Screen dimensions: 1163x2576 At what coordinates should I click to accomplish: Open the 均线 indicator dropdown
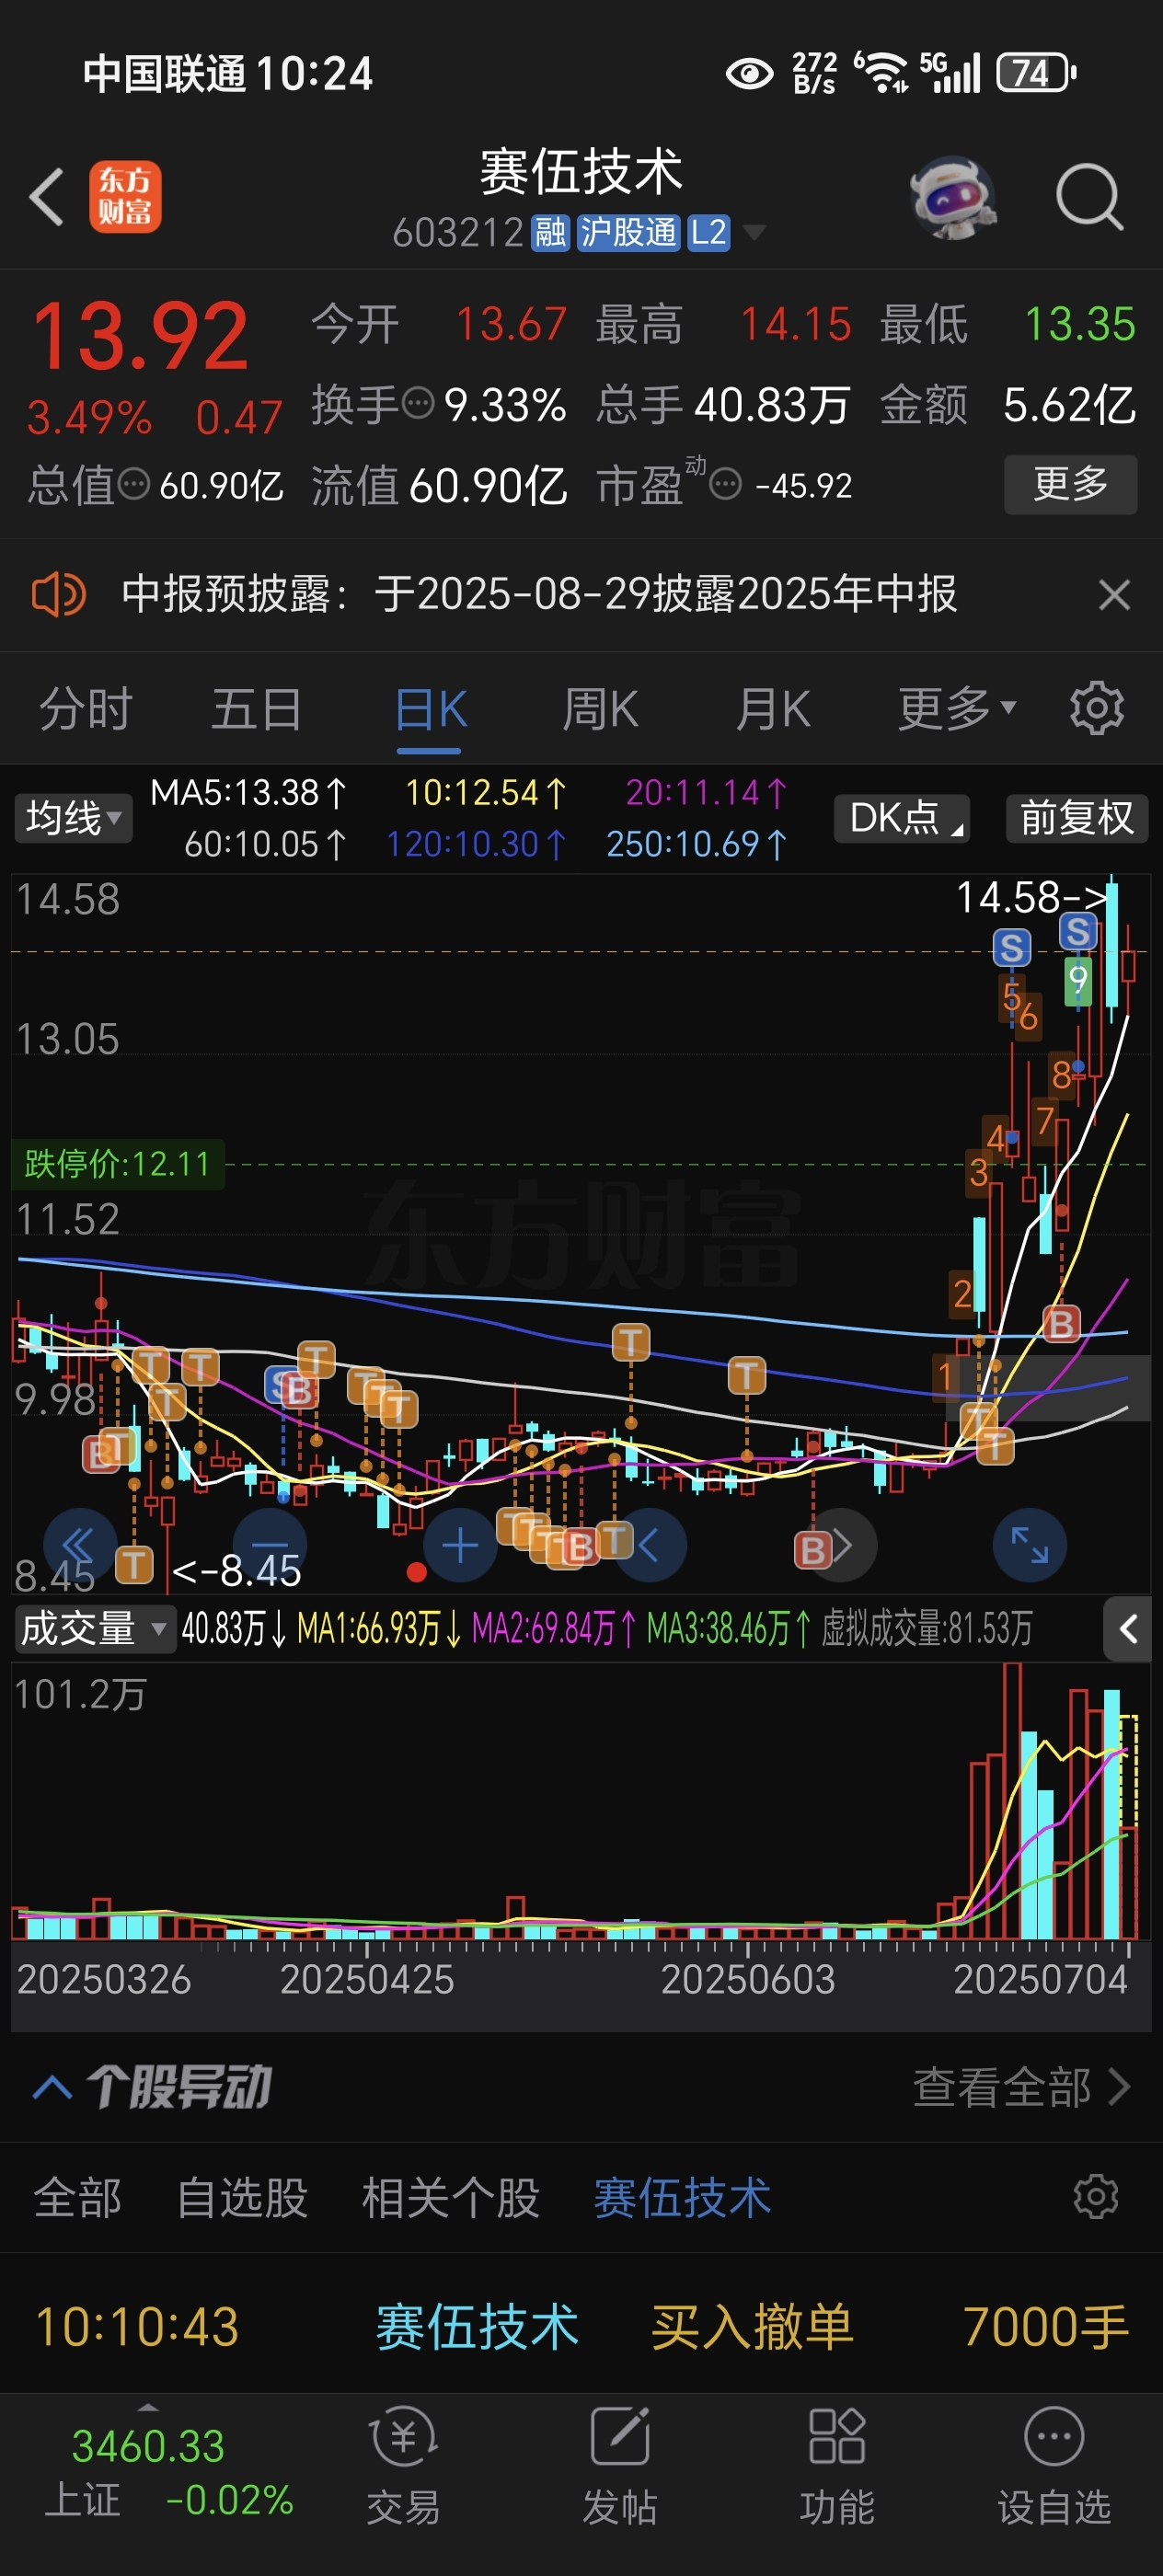tap(72, 818)
